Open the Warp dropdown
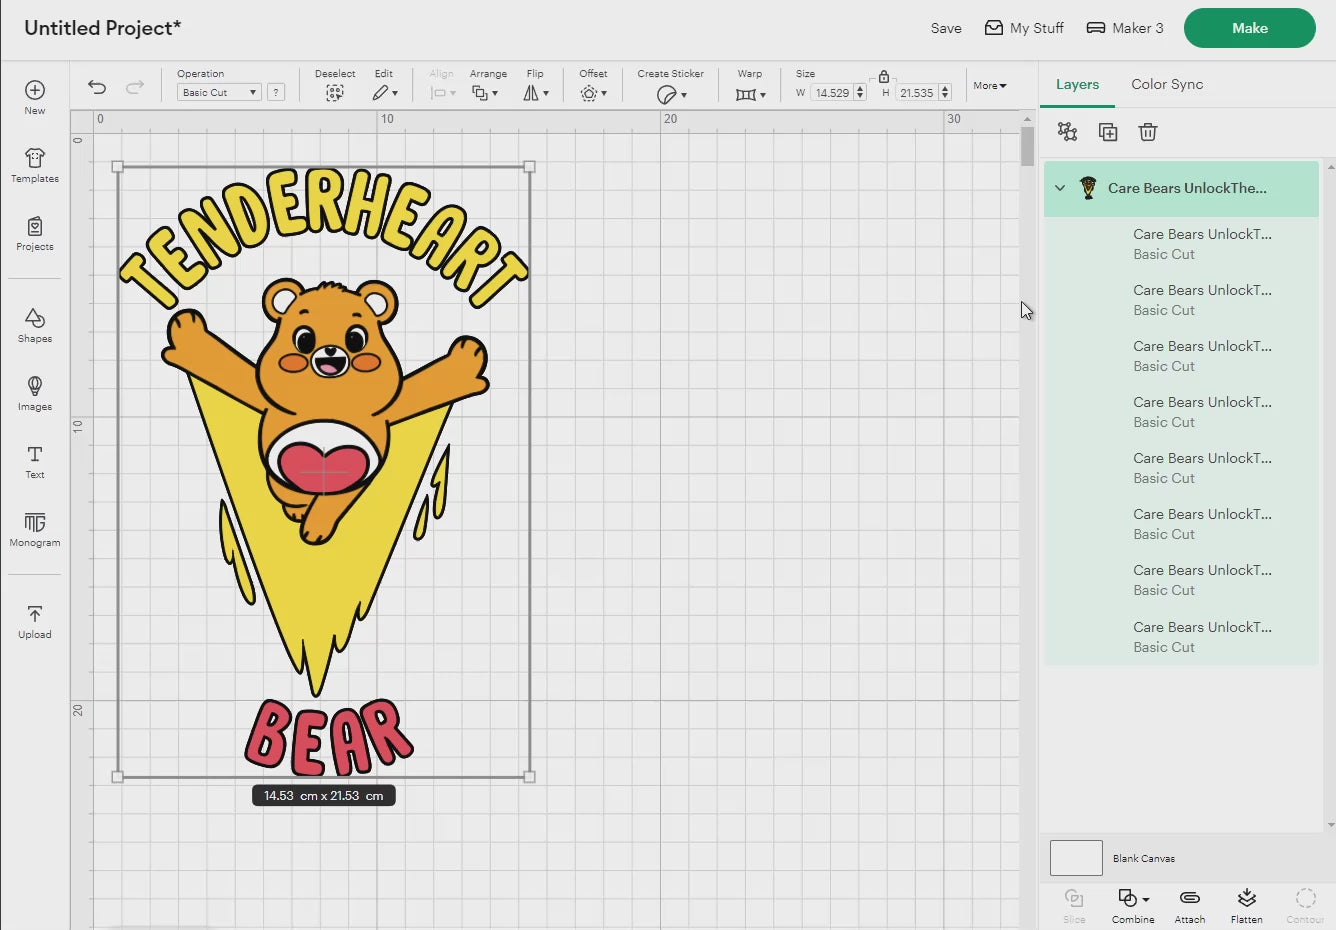Image resolution: width=1336 pixels, height=930 pixels. 750,94
